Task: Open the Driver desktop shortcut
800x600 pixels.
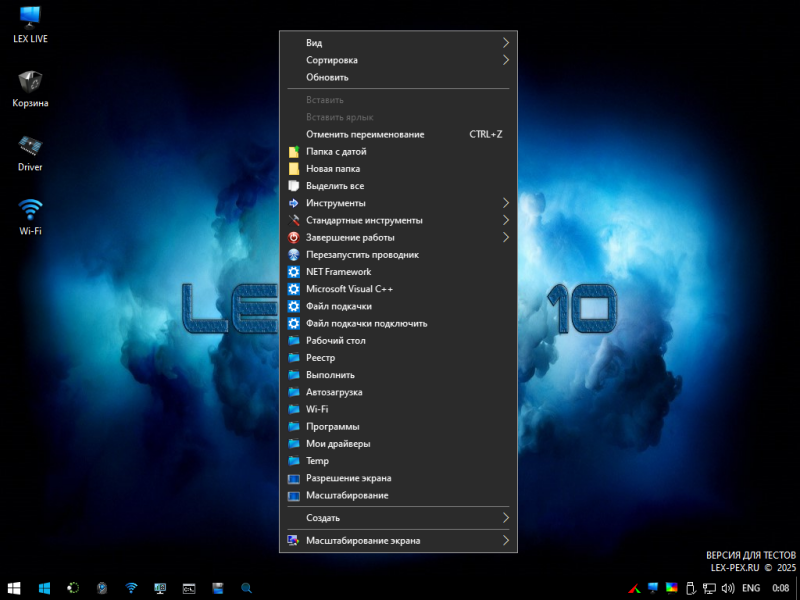Action: [x=31, y=146]
